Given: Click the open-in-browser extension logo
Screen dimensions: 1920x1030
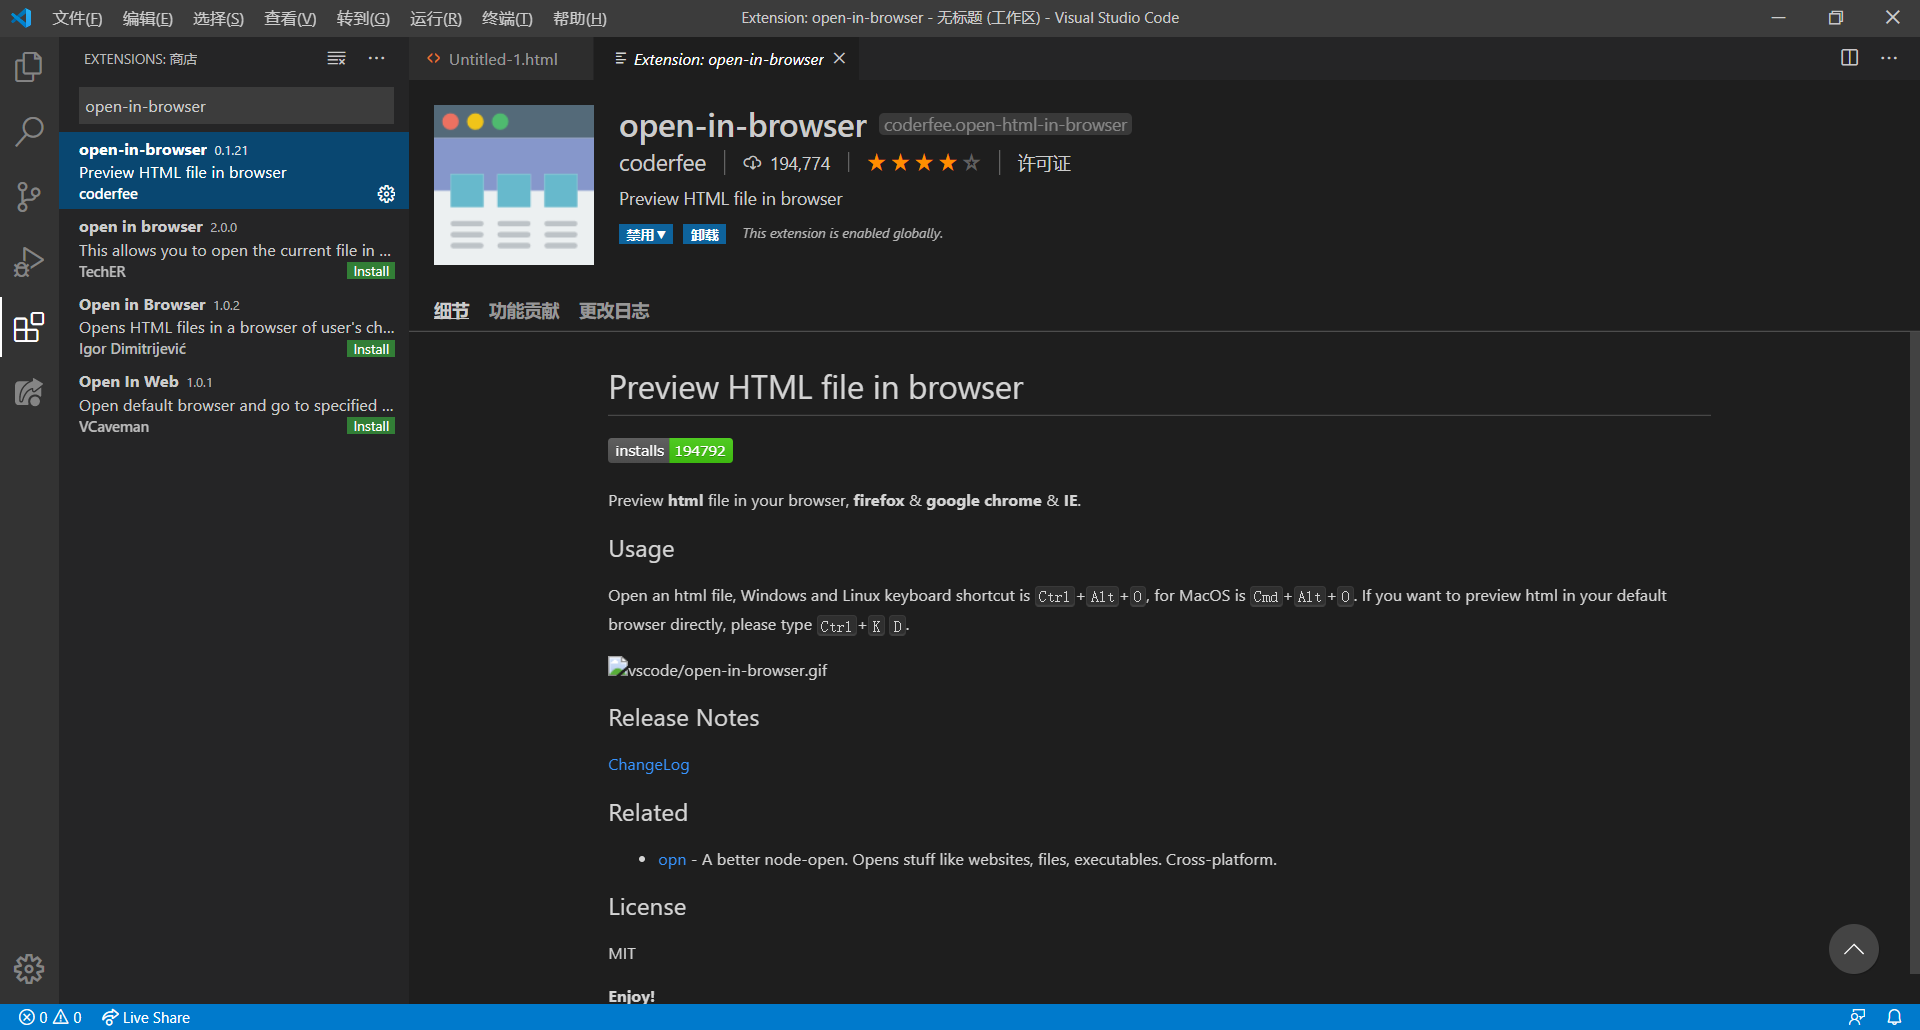Looking at the screenshot, I should pyautogui.click(x=514, y=185).
